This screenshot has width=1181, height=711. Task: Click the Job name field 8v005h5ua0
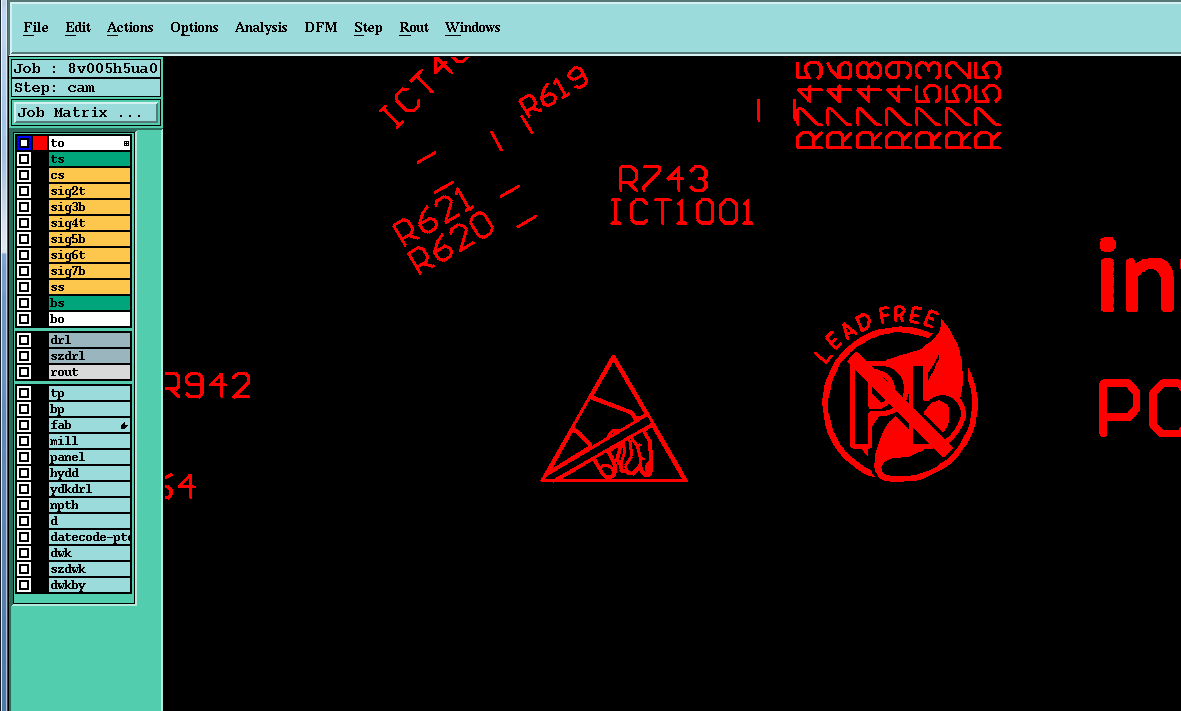(87, 69)
